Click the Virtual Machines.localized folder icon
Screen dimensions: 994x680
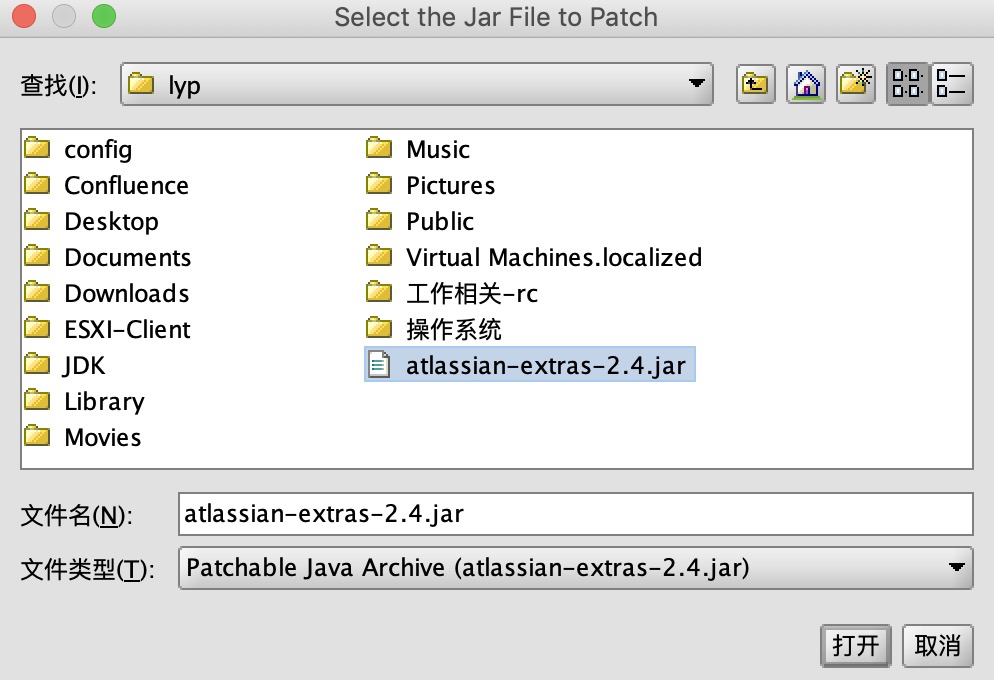[x=379, y=256]
